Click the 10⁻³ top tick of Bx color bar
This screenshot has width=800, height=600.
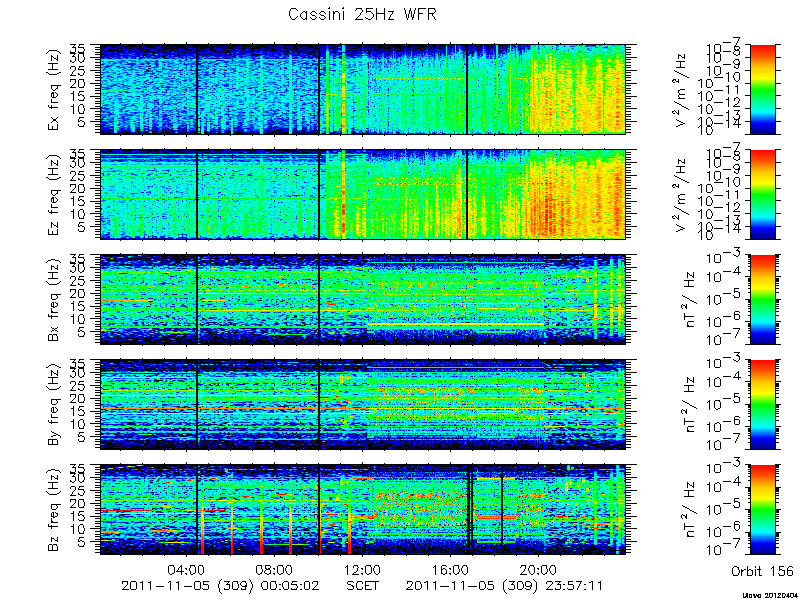pos(725,257)
